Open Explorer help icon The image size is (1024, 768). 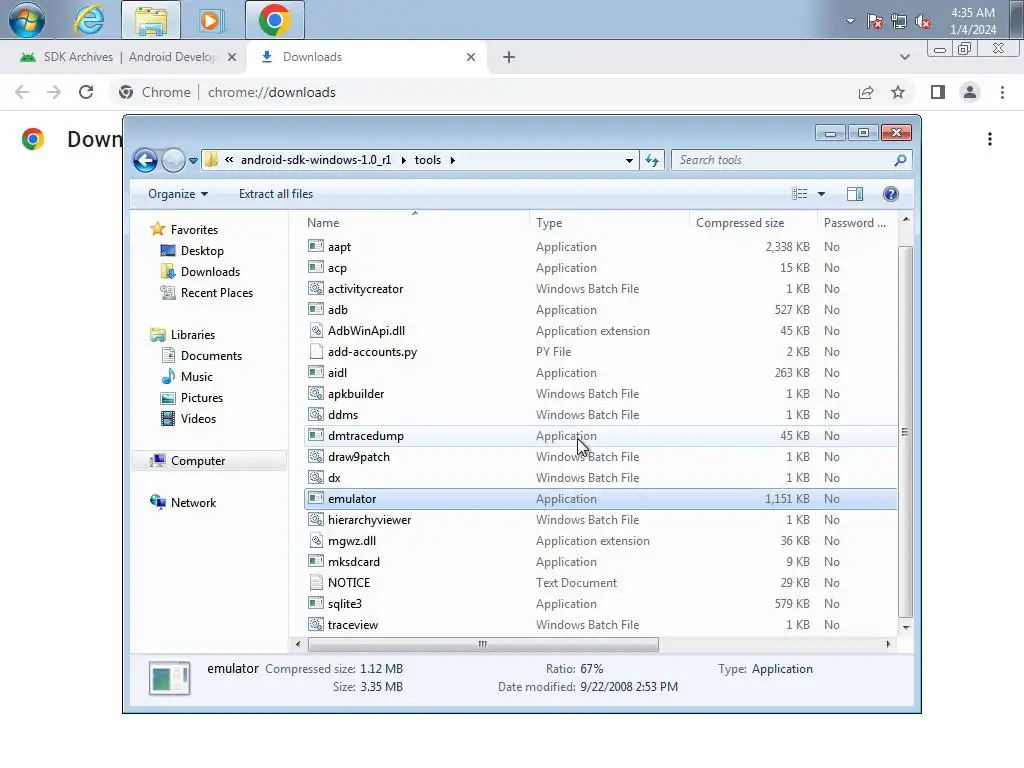[891, 194]
